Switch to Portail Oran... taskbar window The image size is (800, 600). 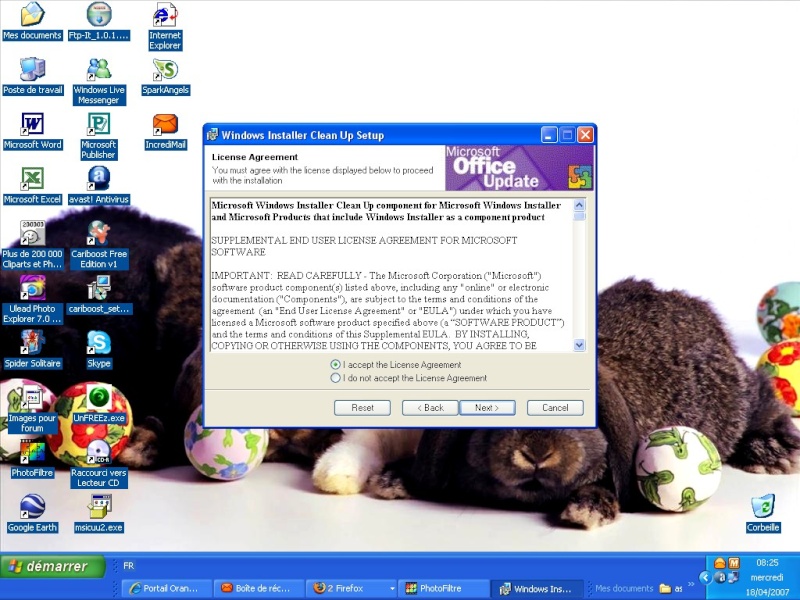pyautogui.click(x=167, y=588)
